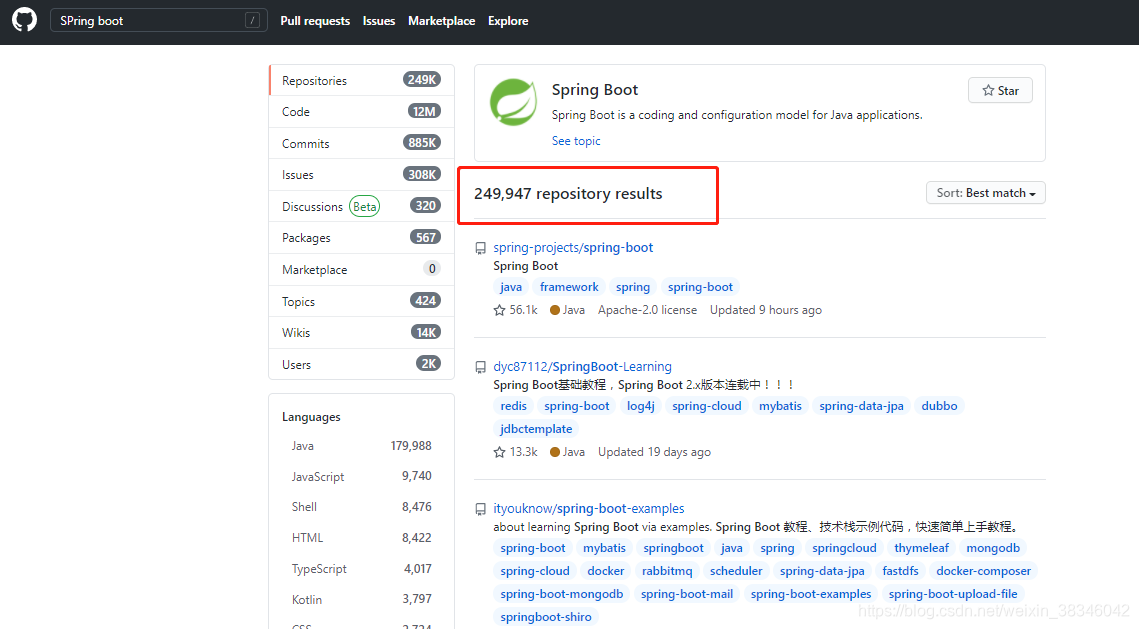1139x629 pixels.
Task: Click the log4j topic tag
Action: coord(641,406)
